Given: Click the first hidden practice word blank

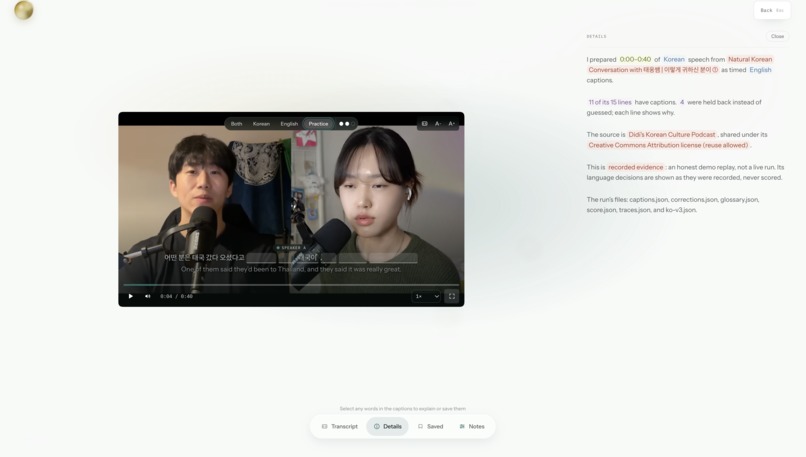Looking at the screenshot, I should [x=261, y=258].
